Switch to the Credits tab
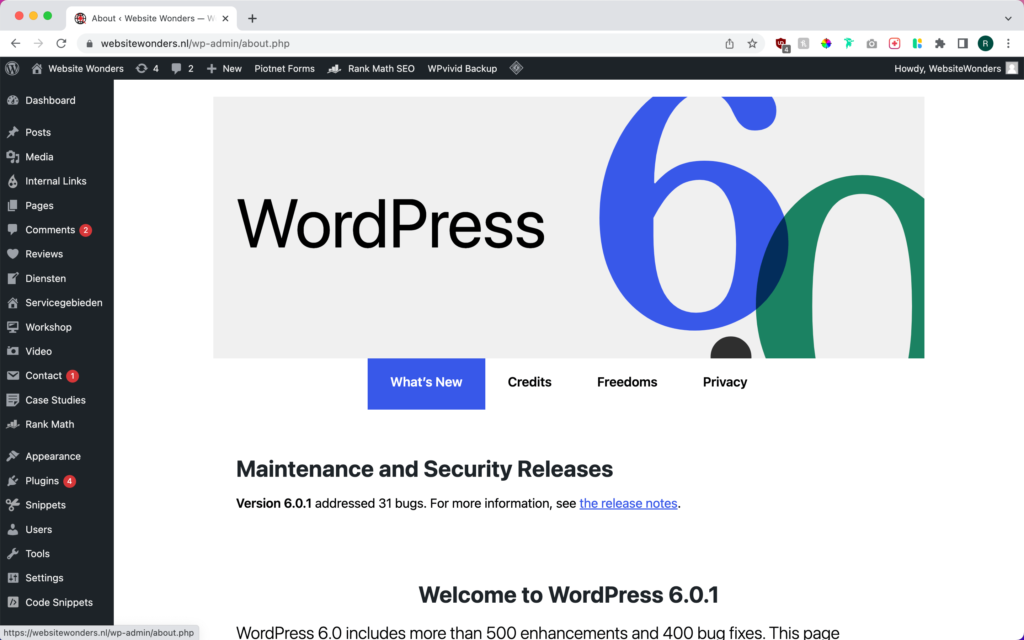The image size is (1024, 640). (529, 383)
